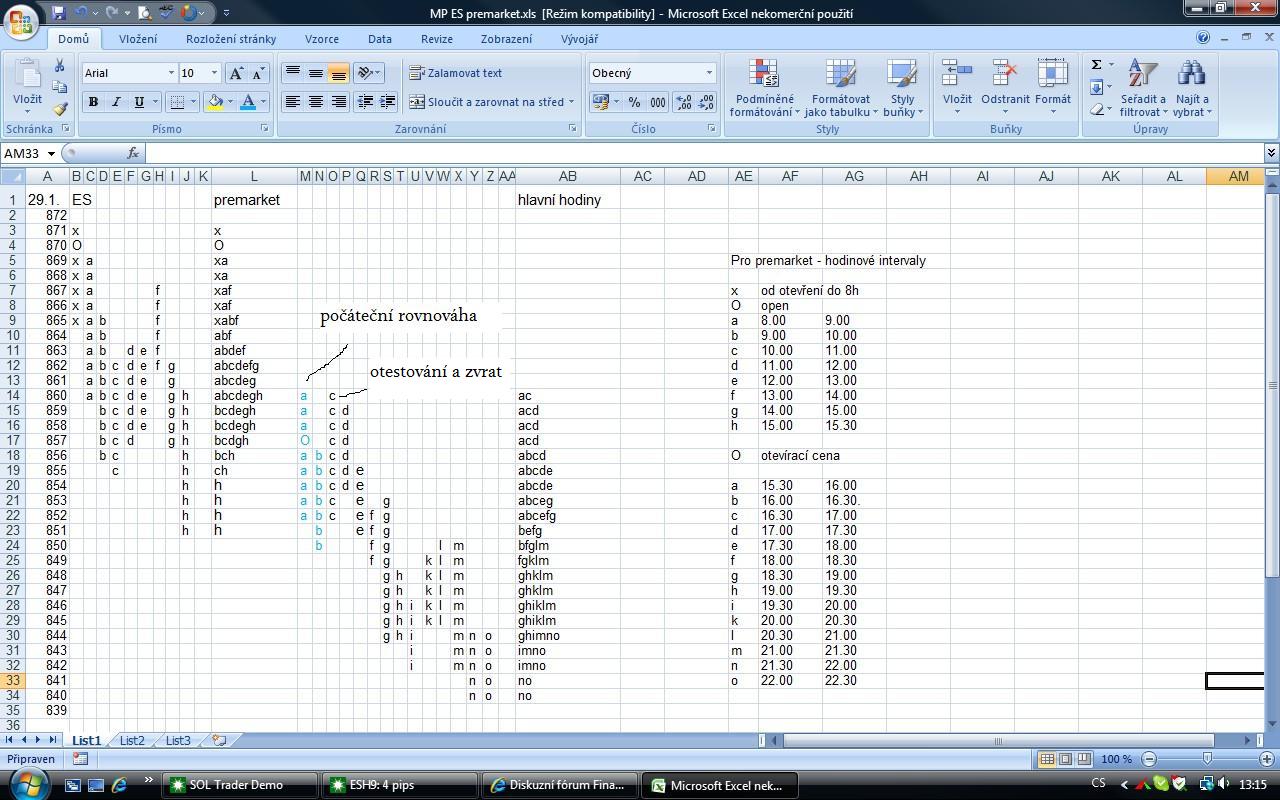Switch to the List2 sheet tab
Image resolution: width=1280 pixels, height=800 pixels.
click(132, 741)
